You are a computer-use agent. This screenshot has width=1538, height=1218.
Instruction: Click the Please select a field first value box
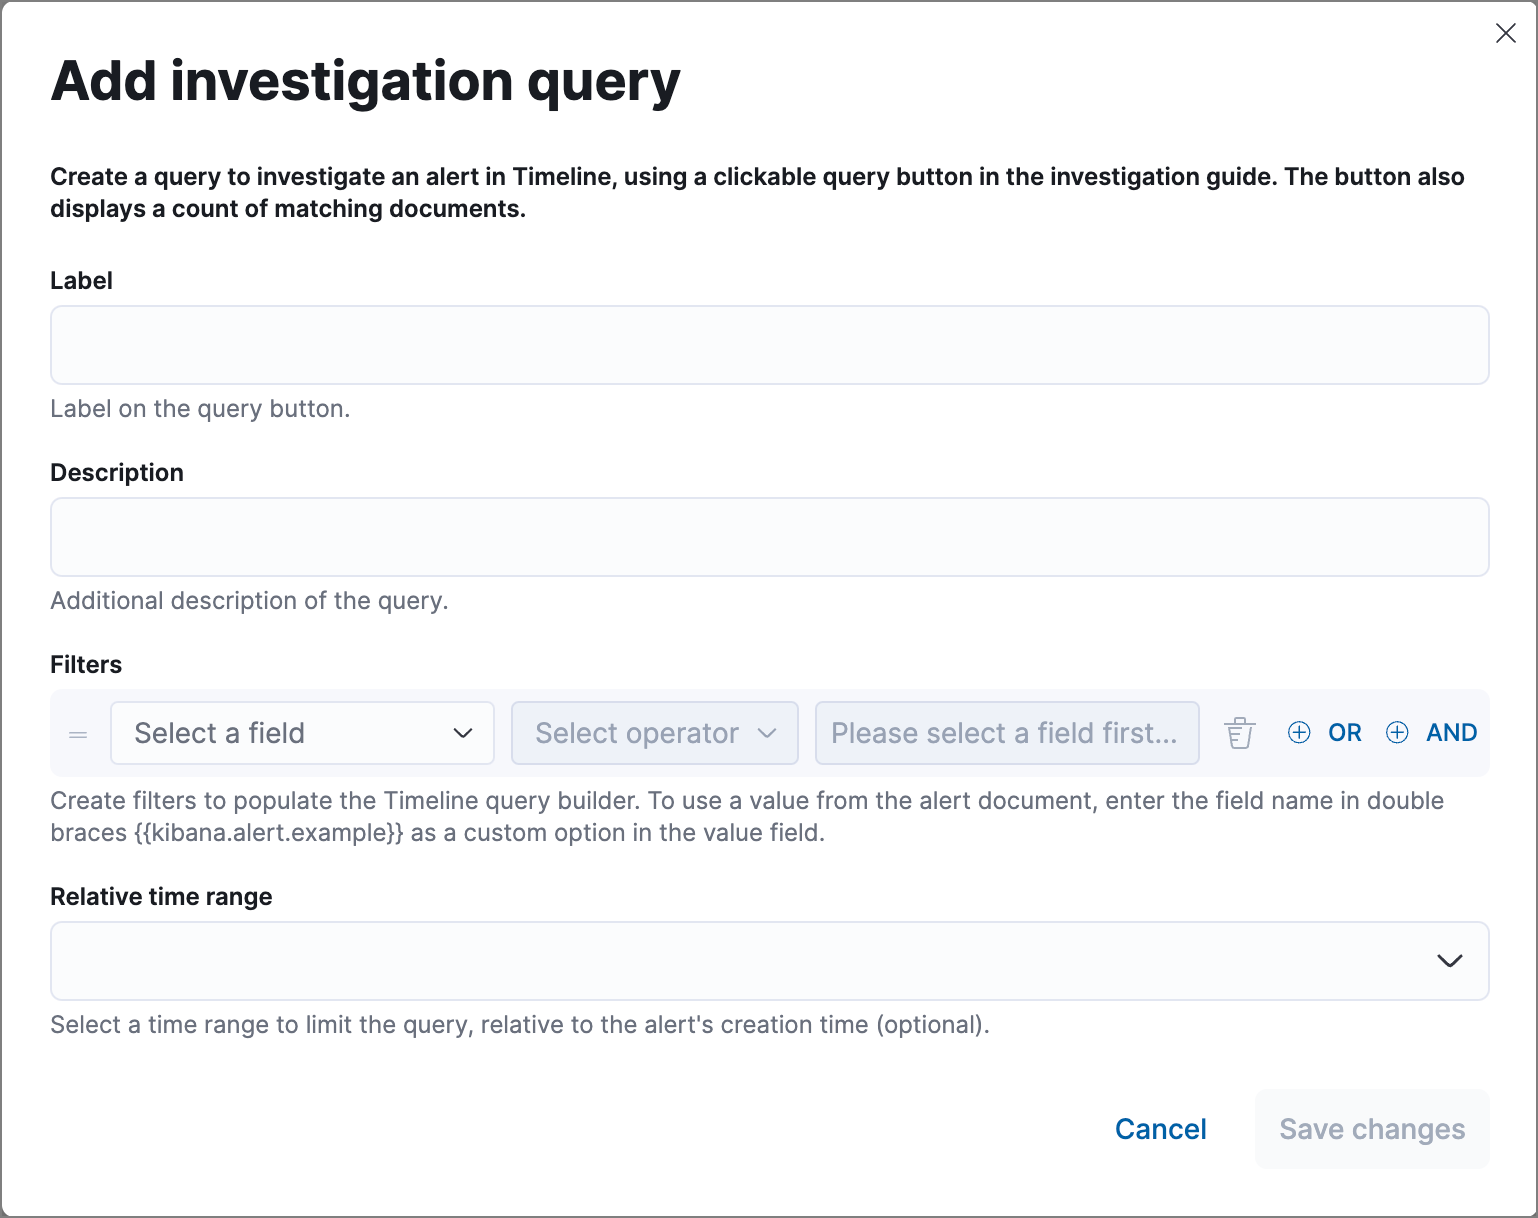1005,733
